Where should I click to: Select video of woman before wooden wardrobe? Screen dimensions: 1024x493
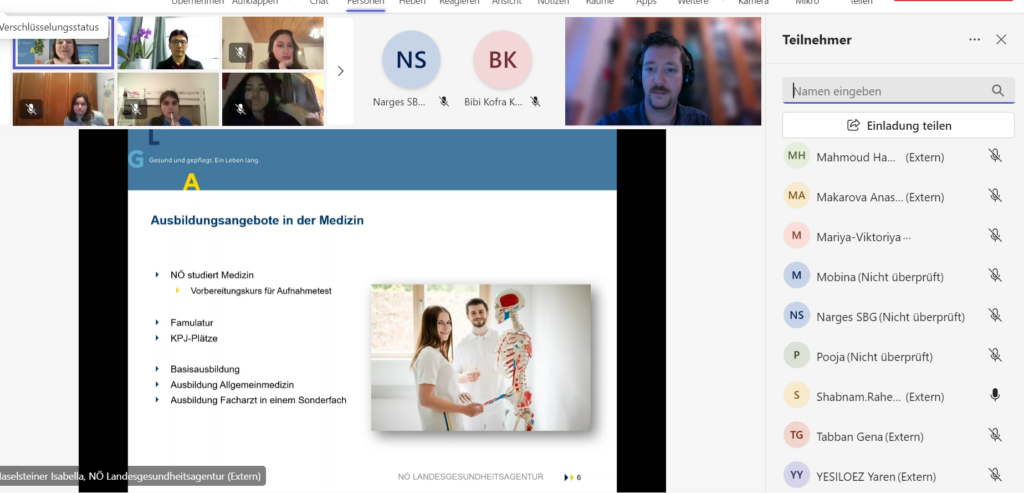[63, 99]
